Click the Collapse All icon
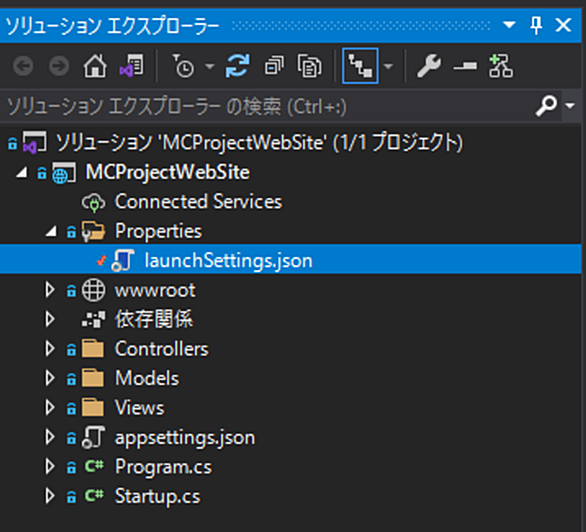586x532 pixels. pyautogui.click(x=274, y=66)
